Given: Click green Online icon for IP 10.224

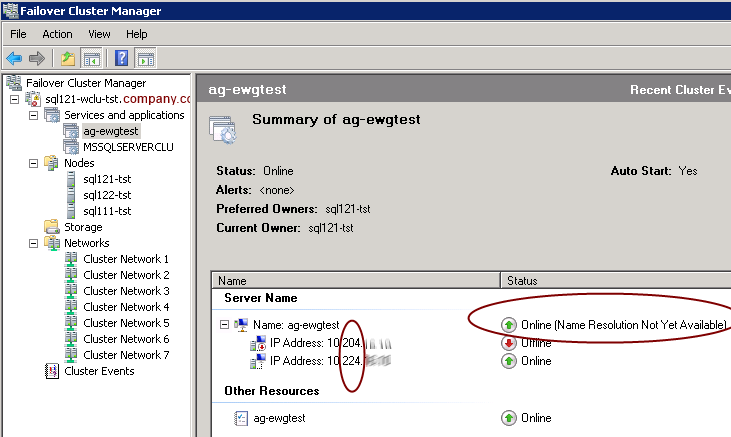Looking at the screenshot, I should [x=509, y=361].
